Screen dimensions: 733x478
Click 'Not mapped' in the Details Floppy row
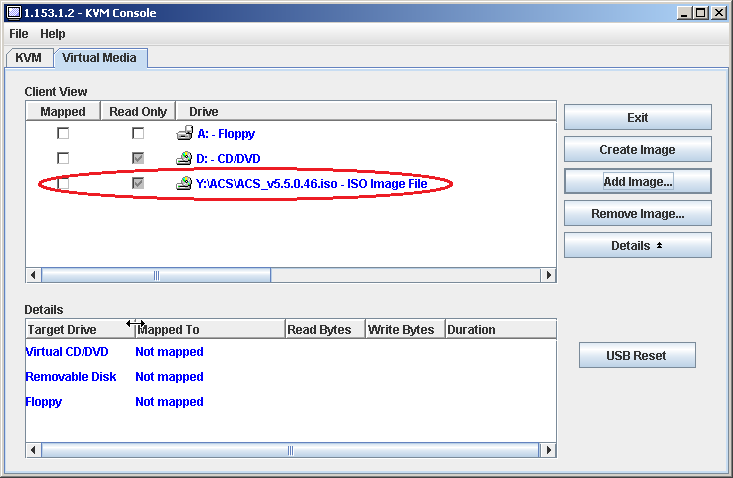169,402
